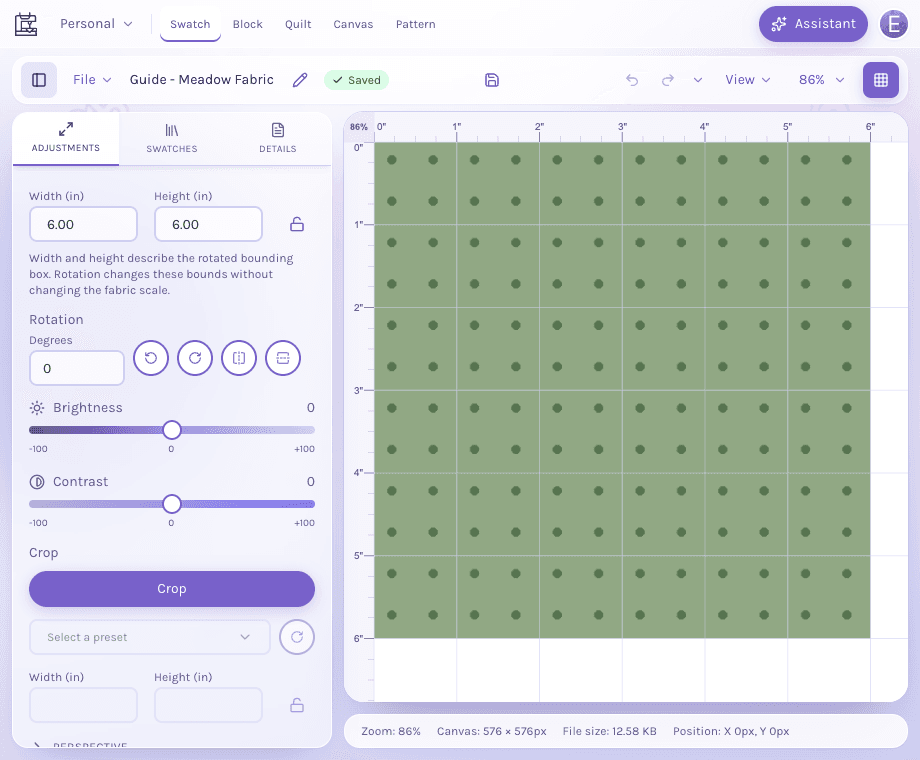The height and width of the screenshot is (760, 920).
Task: Switch to the Canvas tab
Action: tap(353, 25)
